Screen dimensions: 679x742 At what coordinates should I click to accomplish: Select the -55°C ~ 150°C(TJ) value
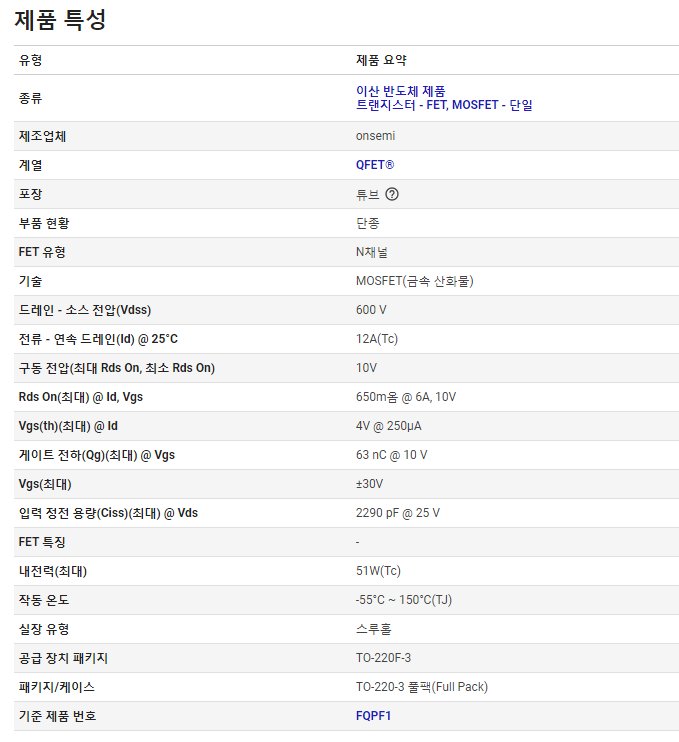[404, 600]
